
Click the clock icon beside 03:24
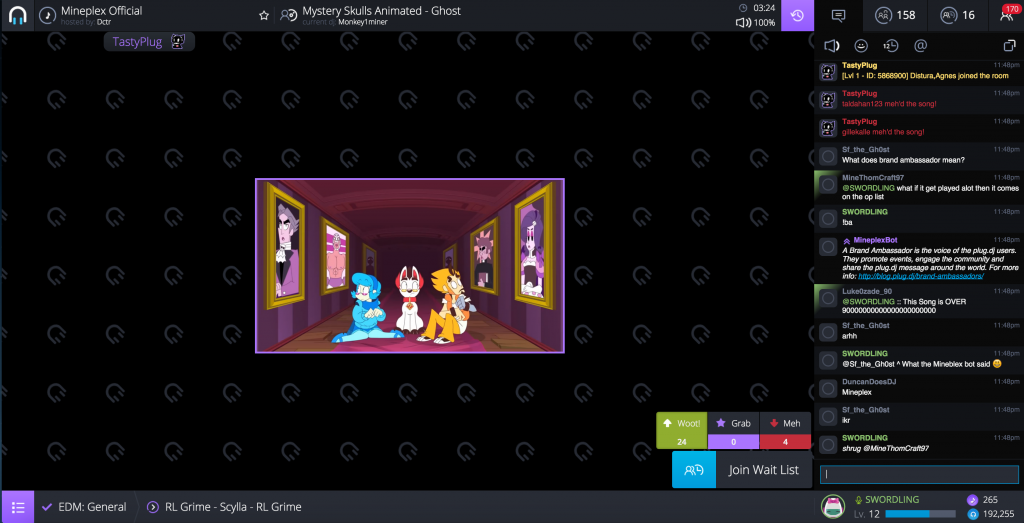(743, 8)
